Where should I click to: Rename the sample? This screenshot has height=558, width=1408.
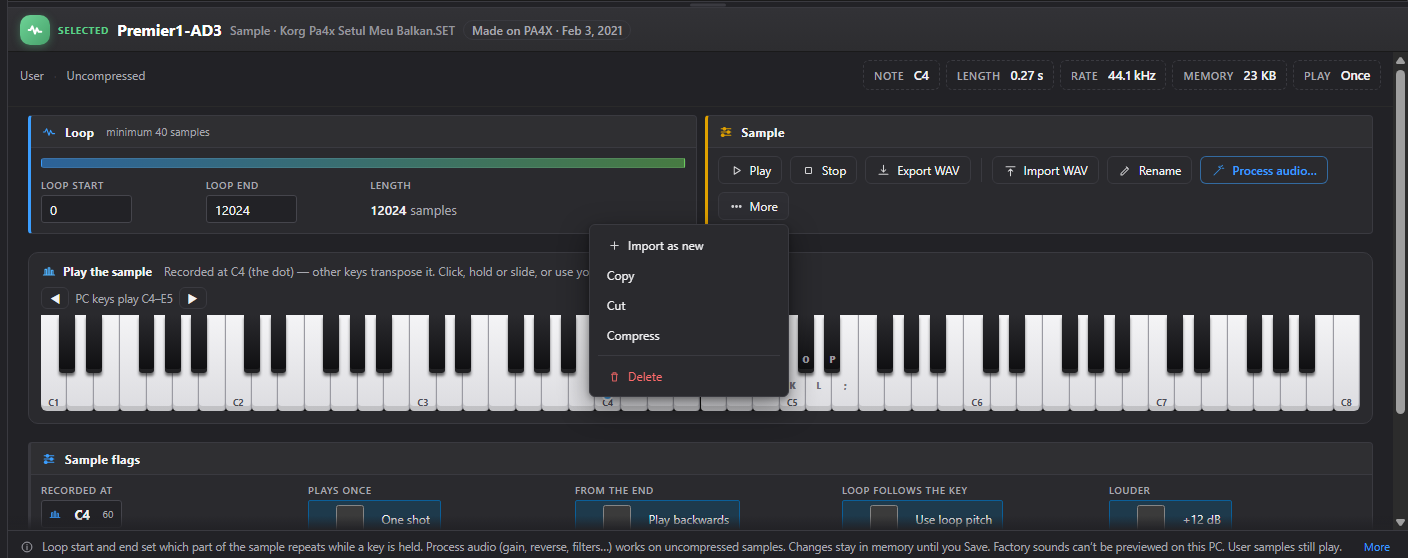(x=1149, y=171)
